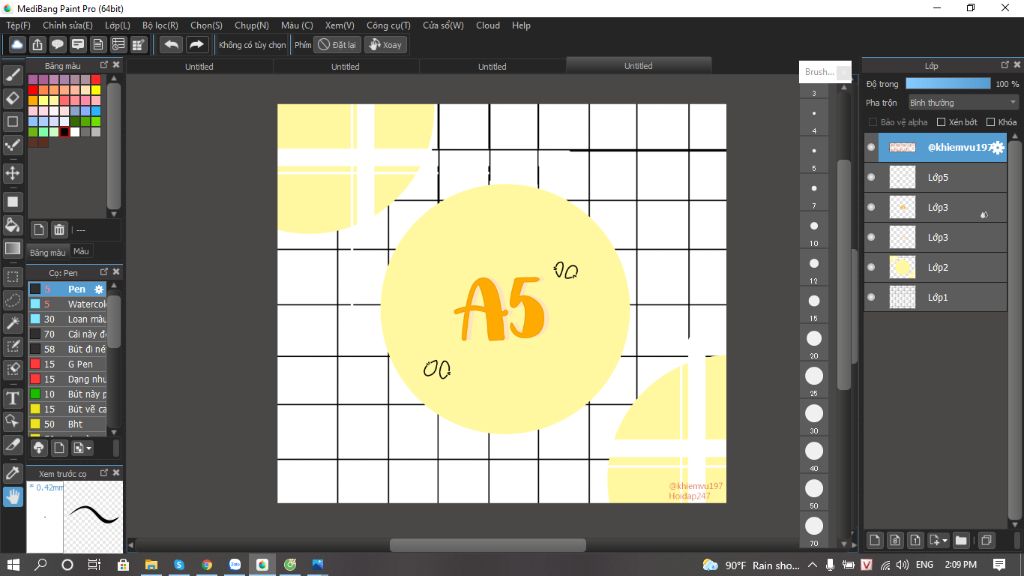
Task: Open the Lớp(L) menu
Action: (118, 25)
